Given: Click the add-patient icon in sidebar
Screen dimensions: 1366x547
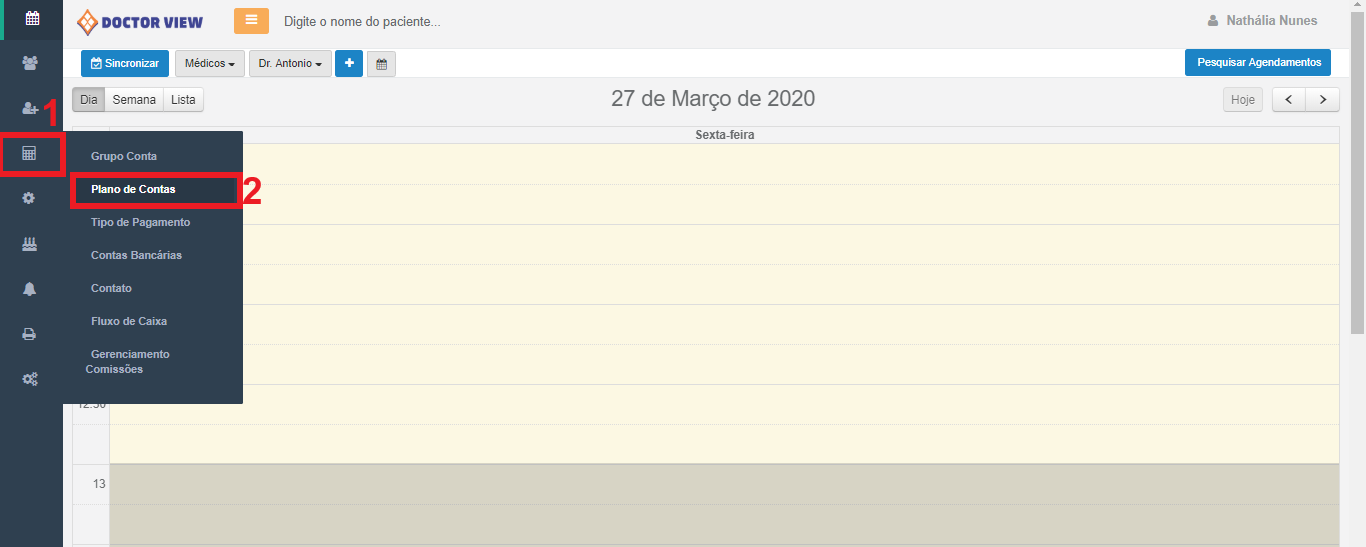Looking at the screenshot, I should click(x=30, y=108).
